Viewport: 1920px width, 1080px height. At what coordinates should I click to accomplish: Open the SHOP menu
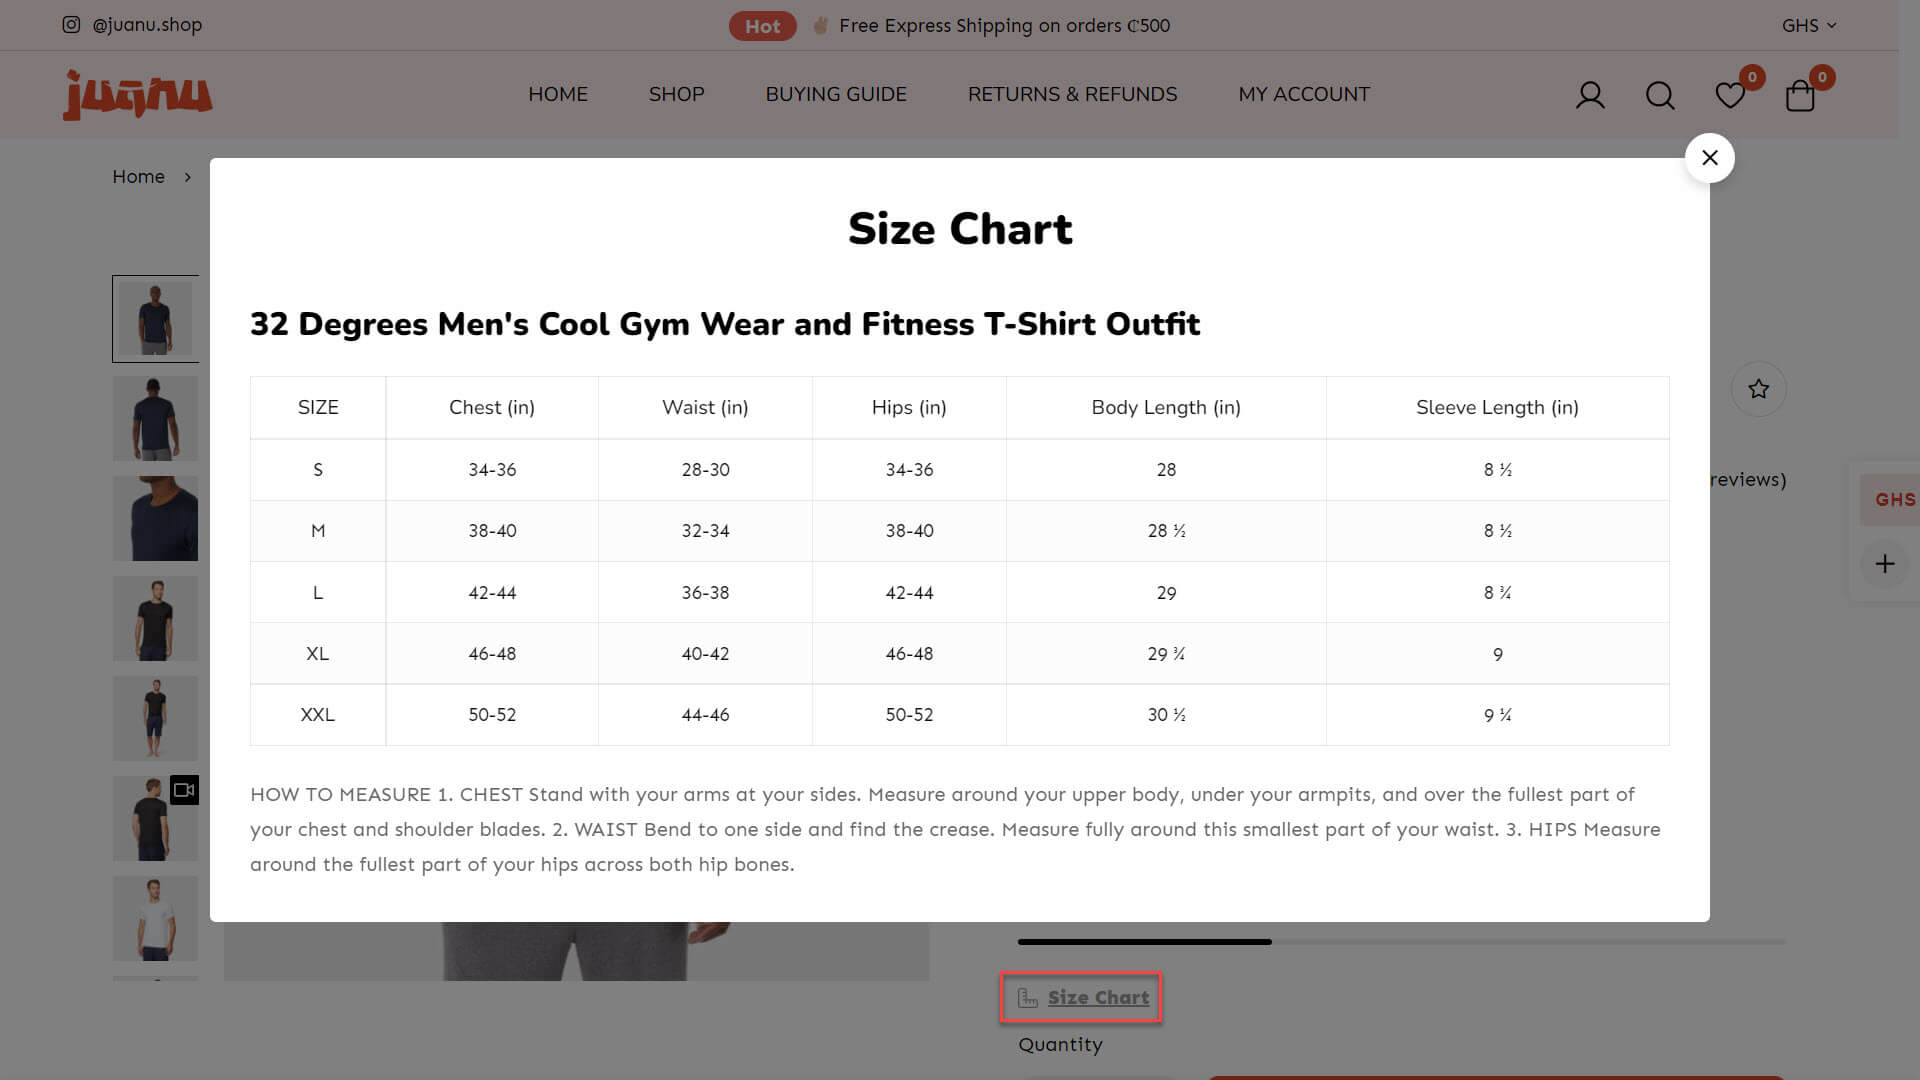tap(677, 94)
